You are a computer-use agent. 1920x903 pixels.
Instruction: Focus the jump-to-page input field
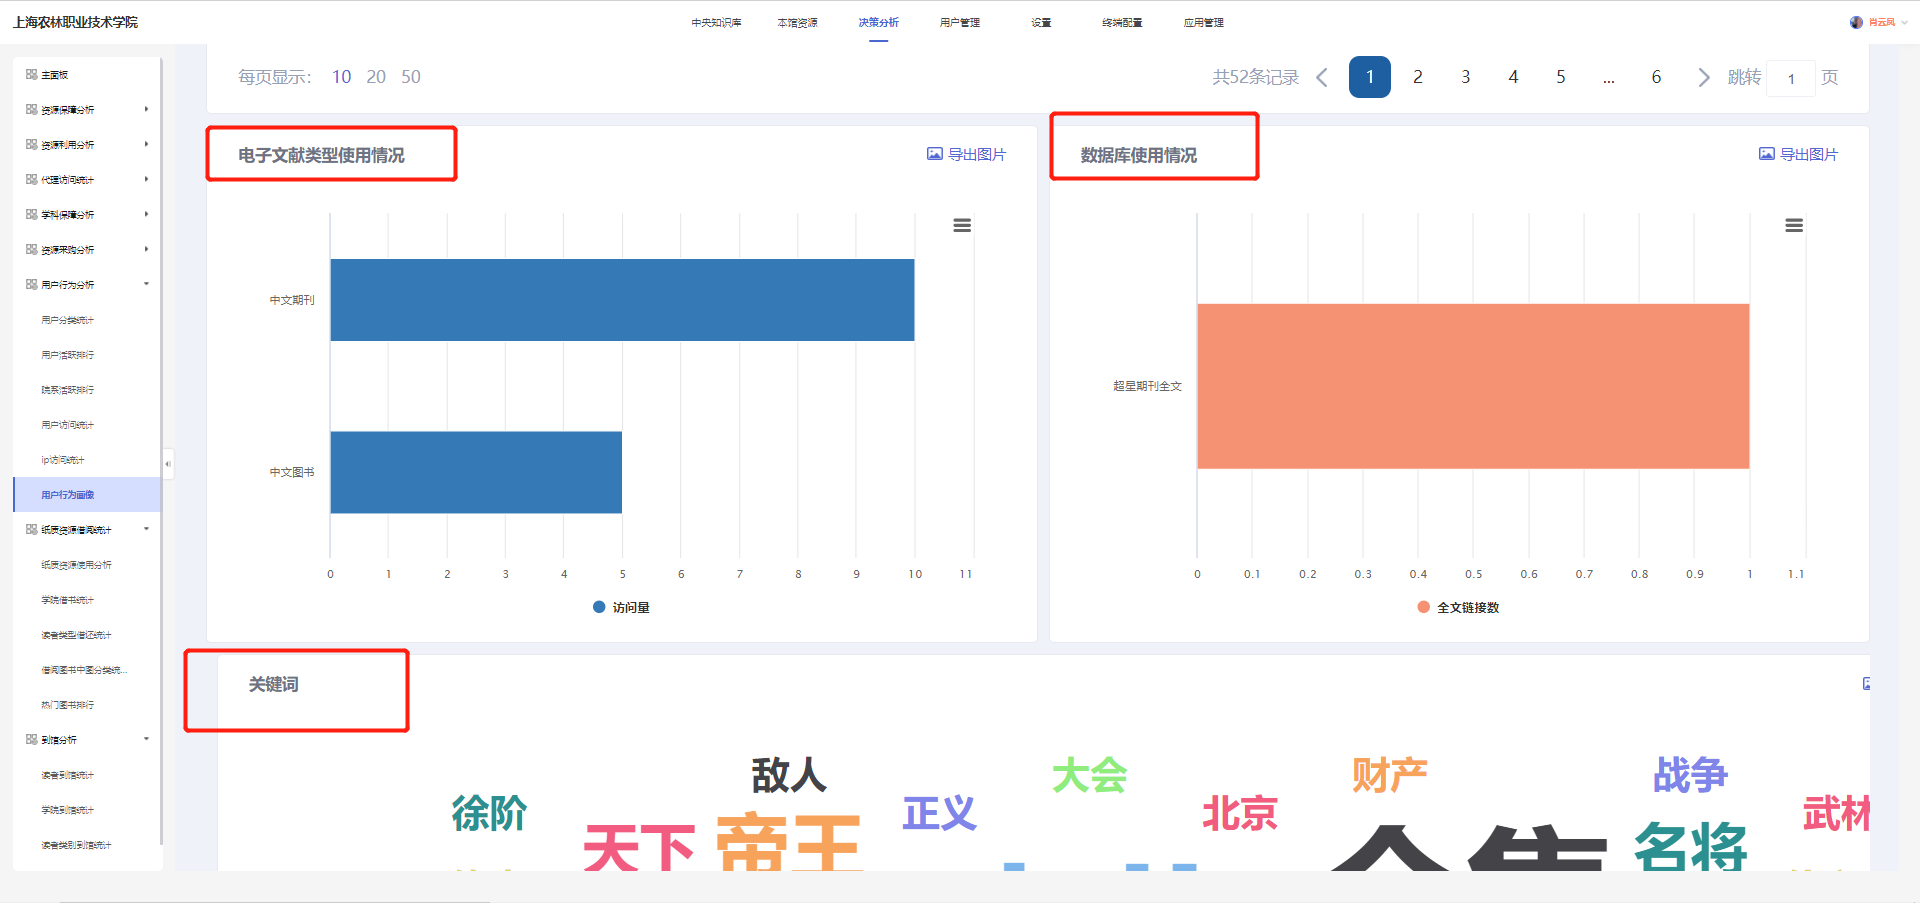pos(1791,78)
